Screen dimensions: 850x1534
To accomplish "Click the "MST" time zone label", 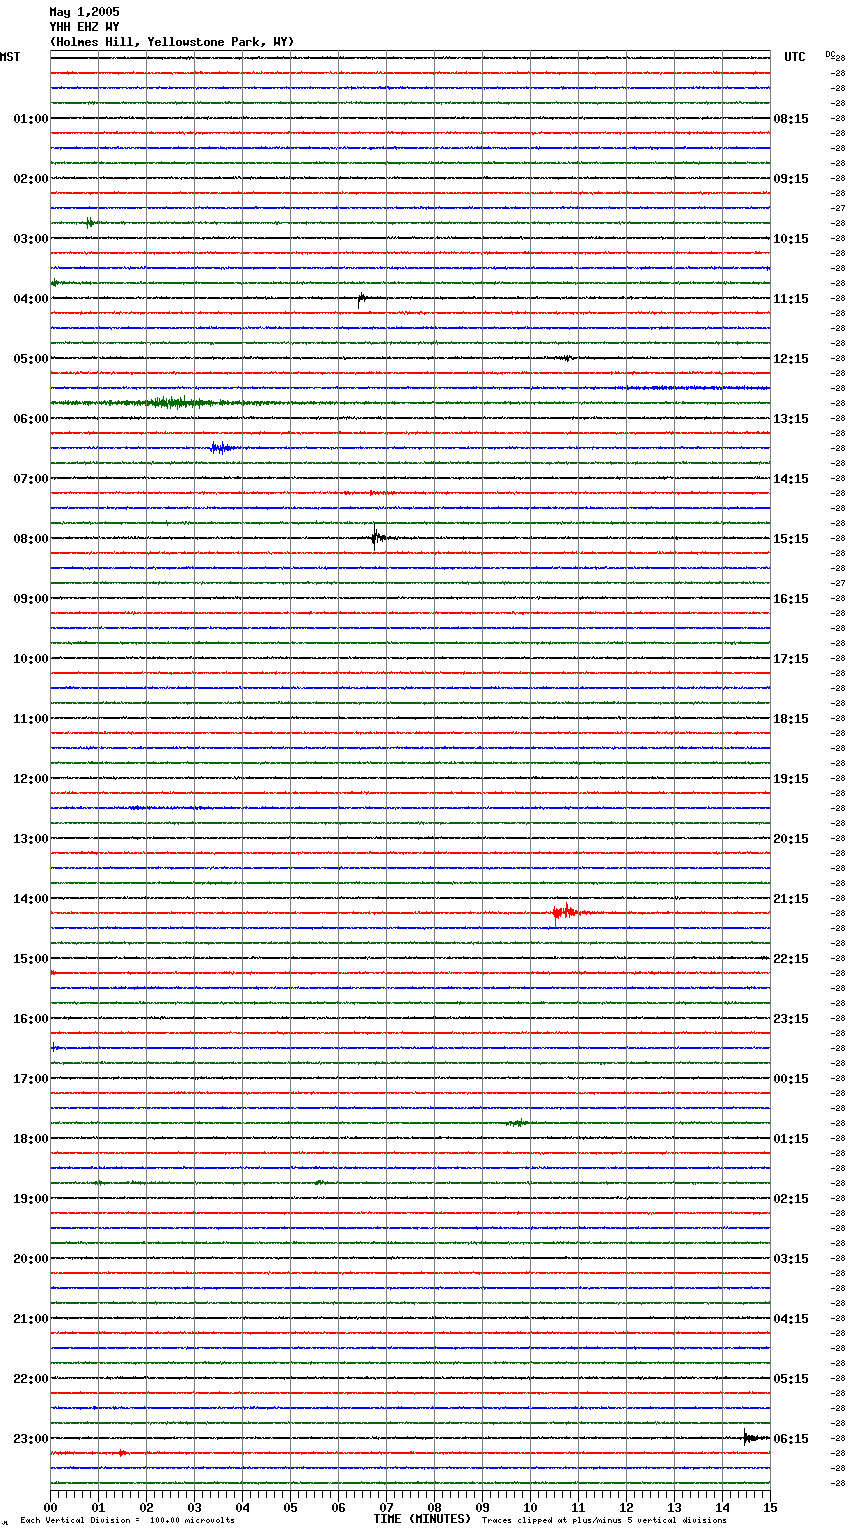I will point(10,57).
